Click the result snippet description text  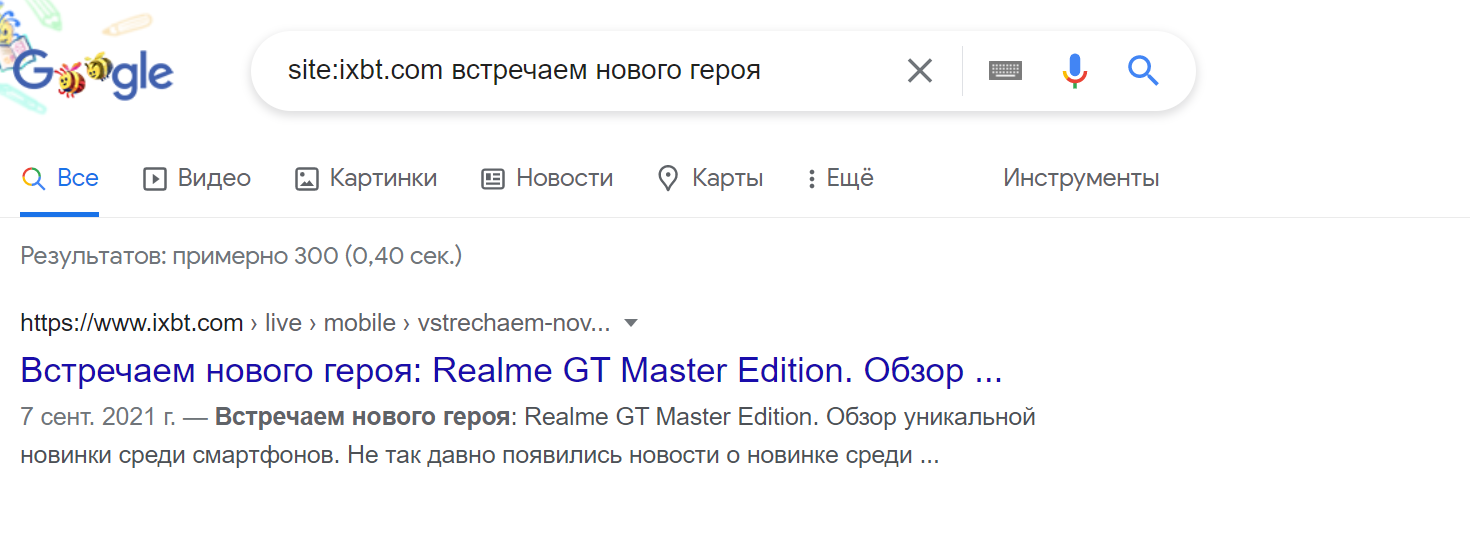pyautogui.click(x=527, y=436)
